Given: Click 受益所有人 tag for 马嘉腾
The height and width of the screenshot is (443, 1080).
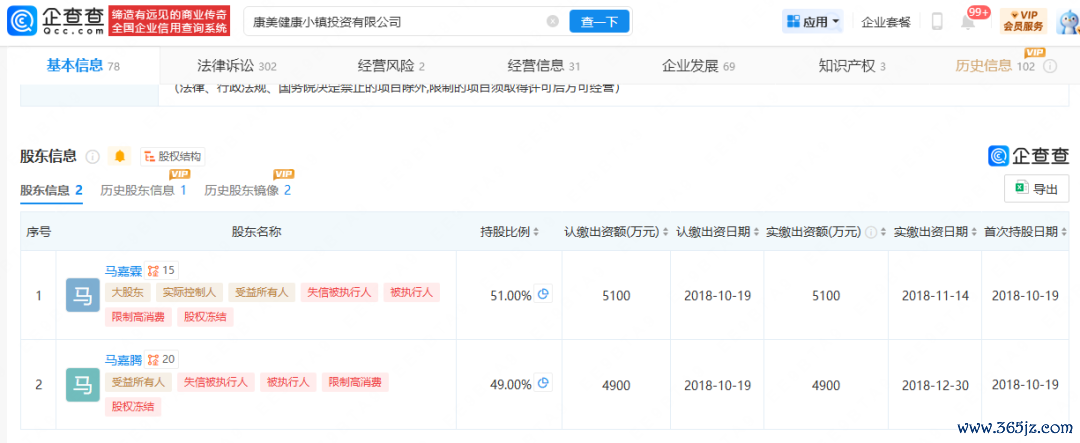Looking at the screenshot, I should point(138,381).
